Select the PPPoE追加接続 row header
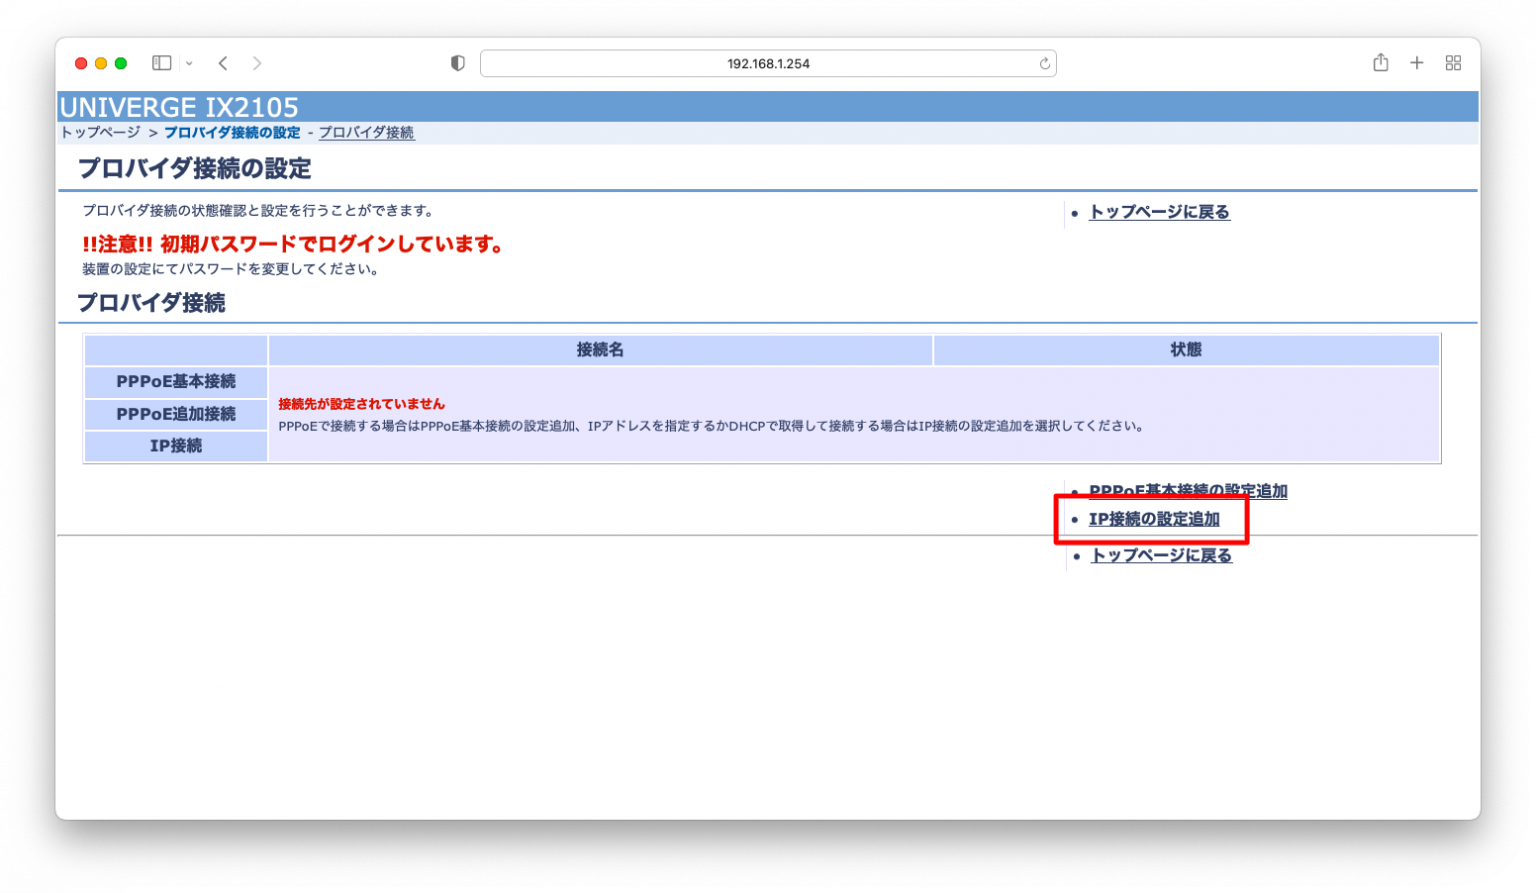This screenshot has width=1536, height=893. (x=176, y=414)
